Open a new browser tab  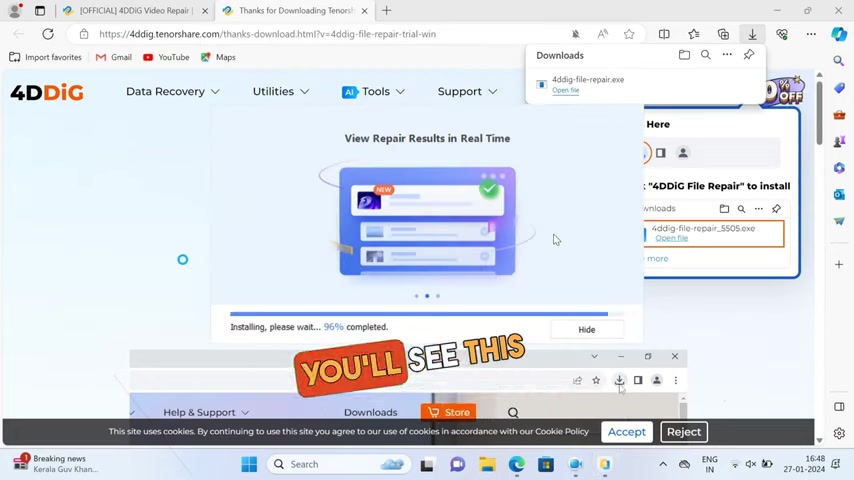(386, 10)
